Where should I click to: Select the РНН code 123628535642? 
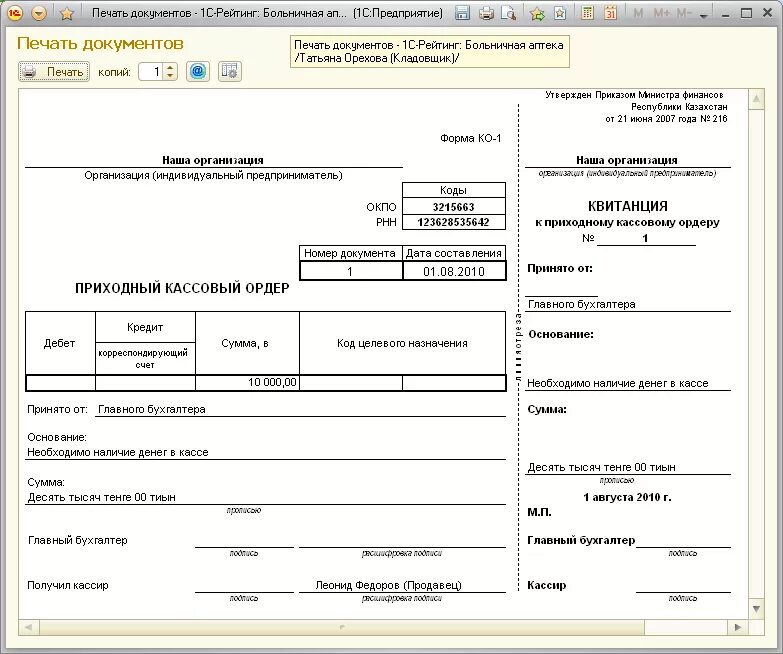coord(453,222)
